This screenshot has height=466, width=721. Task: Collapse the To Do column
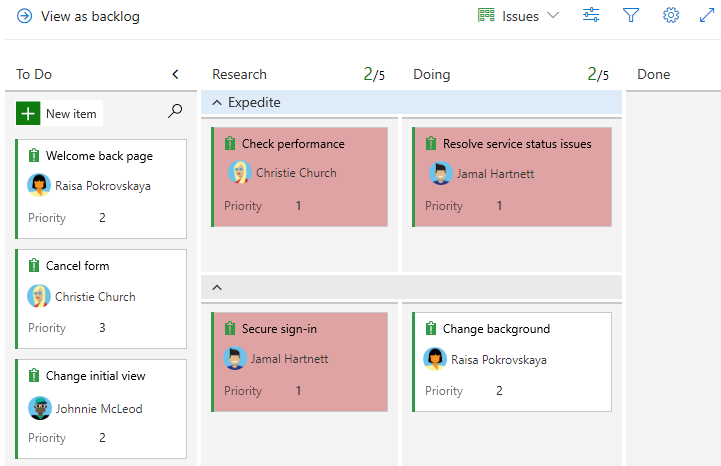(x=176, y=74)
